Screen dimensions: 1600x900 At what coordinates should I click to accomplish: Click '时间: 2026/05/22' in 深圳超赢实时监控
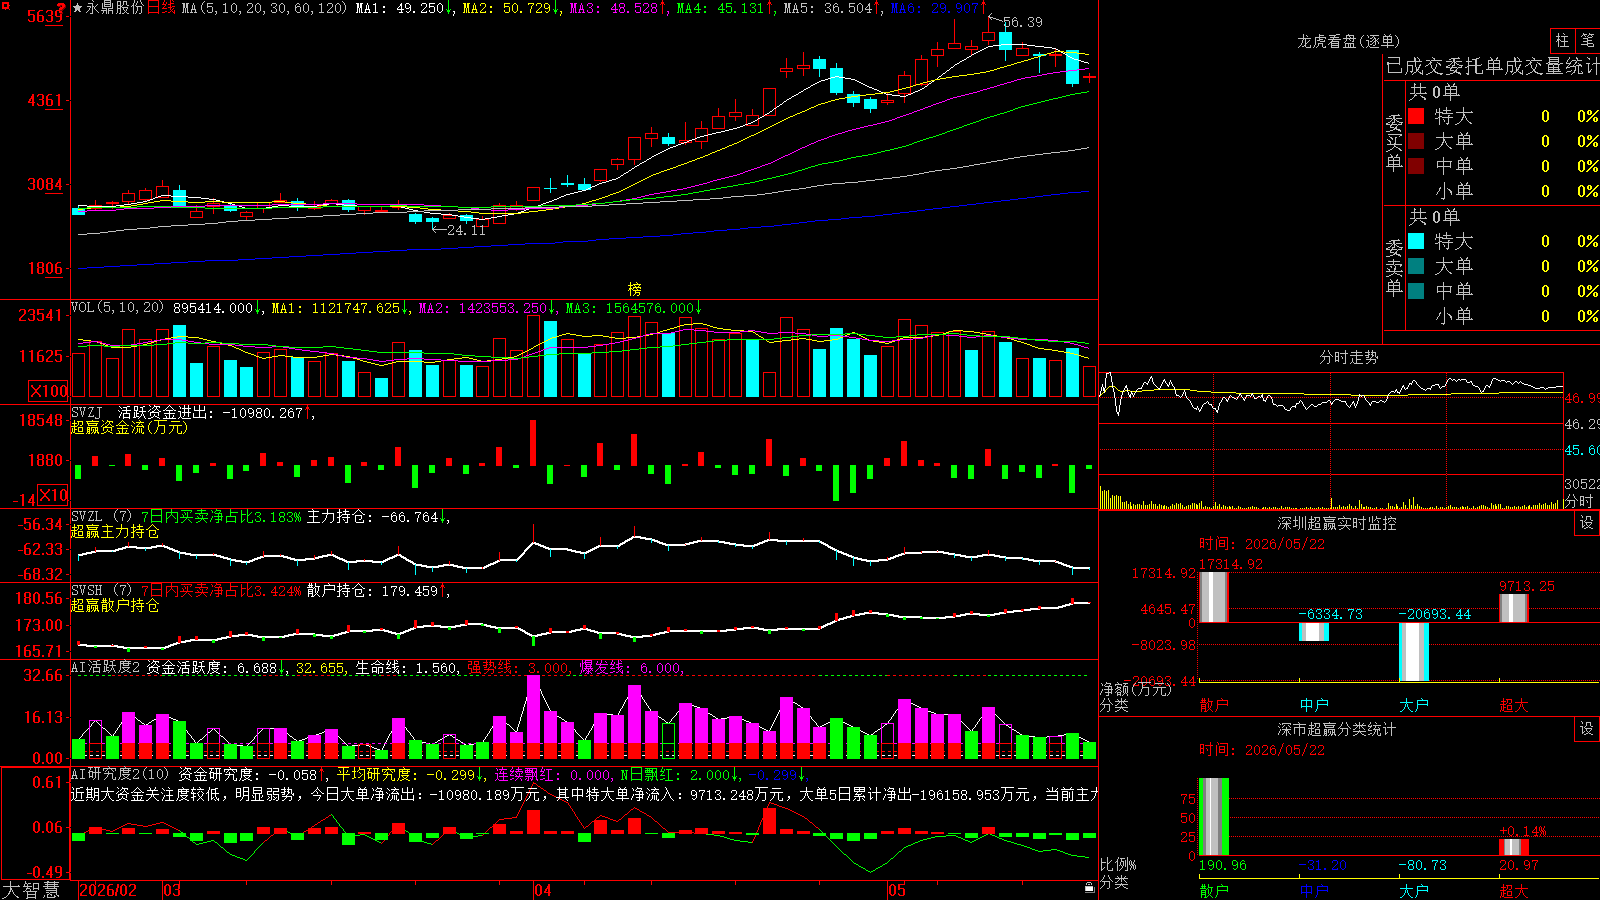tap(1262, 544)
